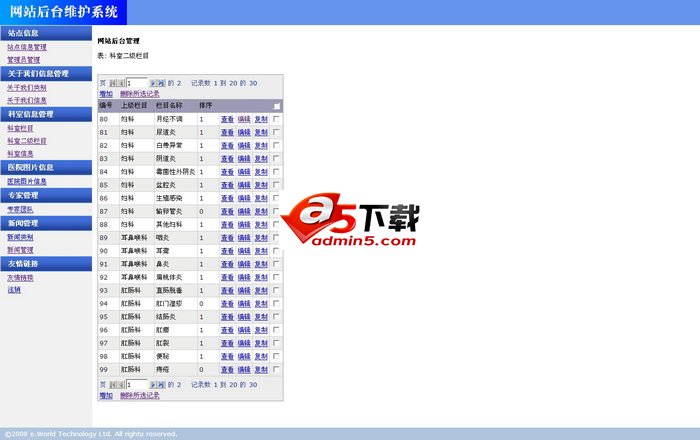This screenshot has width=700, height=440.
Task: Open the 科室信息管理 section header
Action: [x=46, y=114]
